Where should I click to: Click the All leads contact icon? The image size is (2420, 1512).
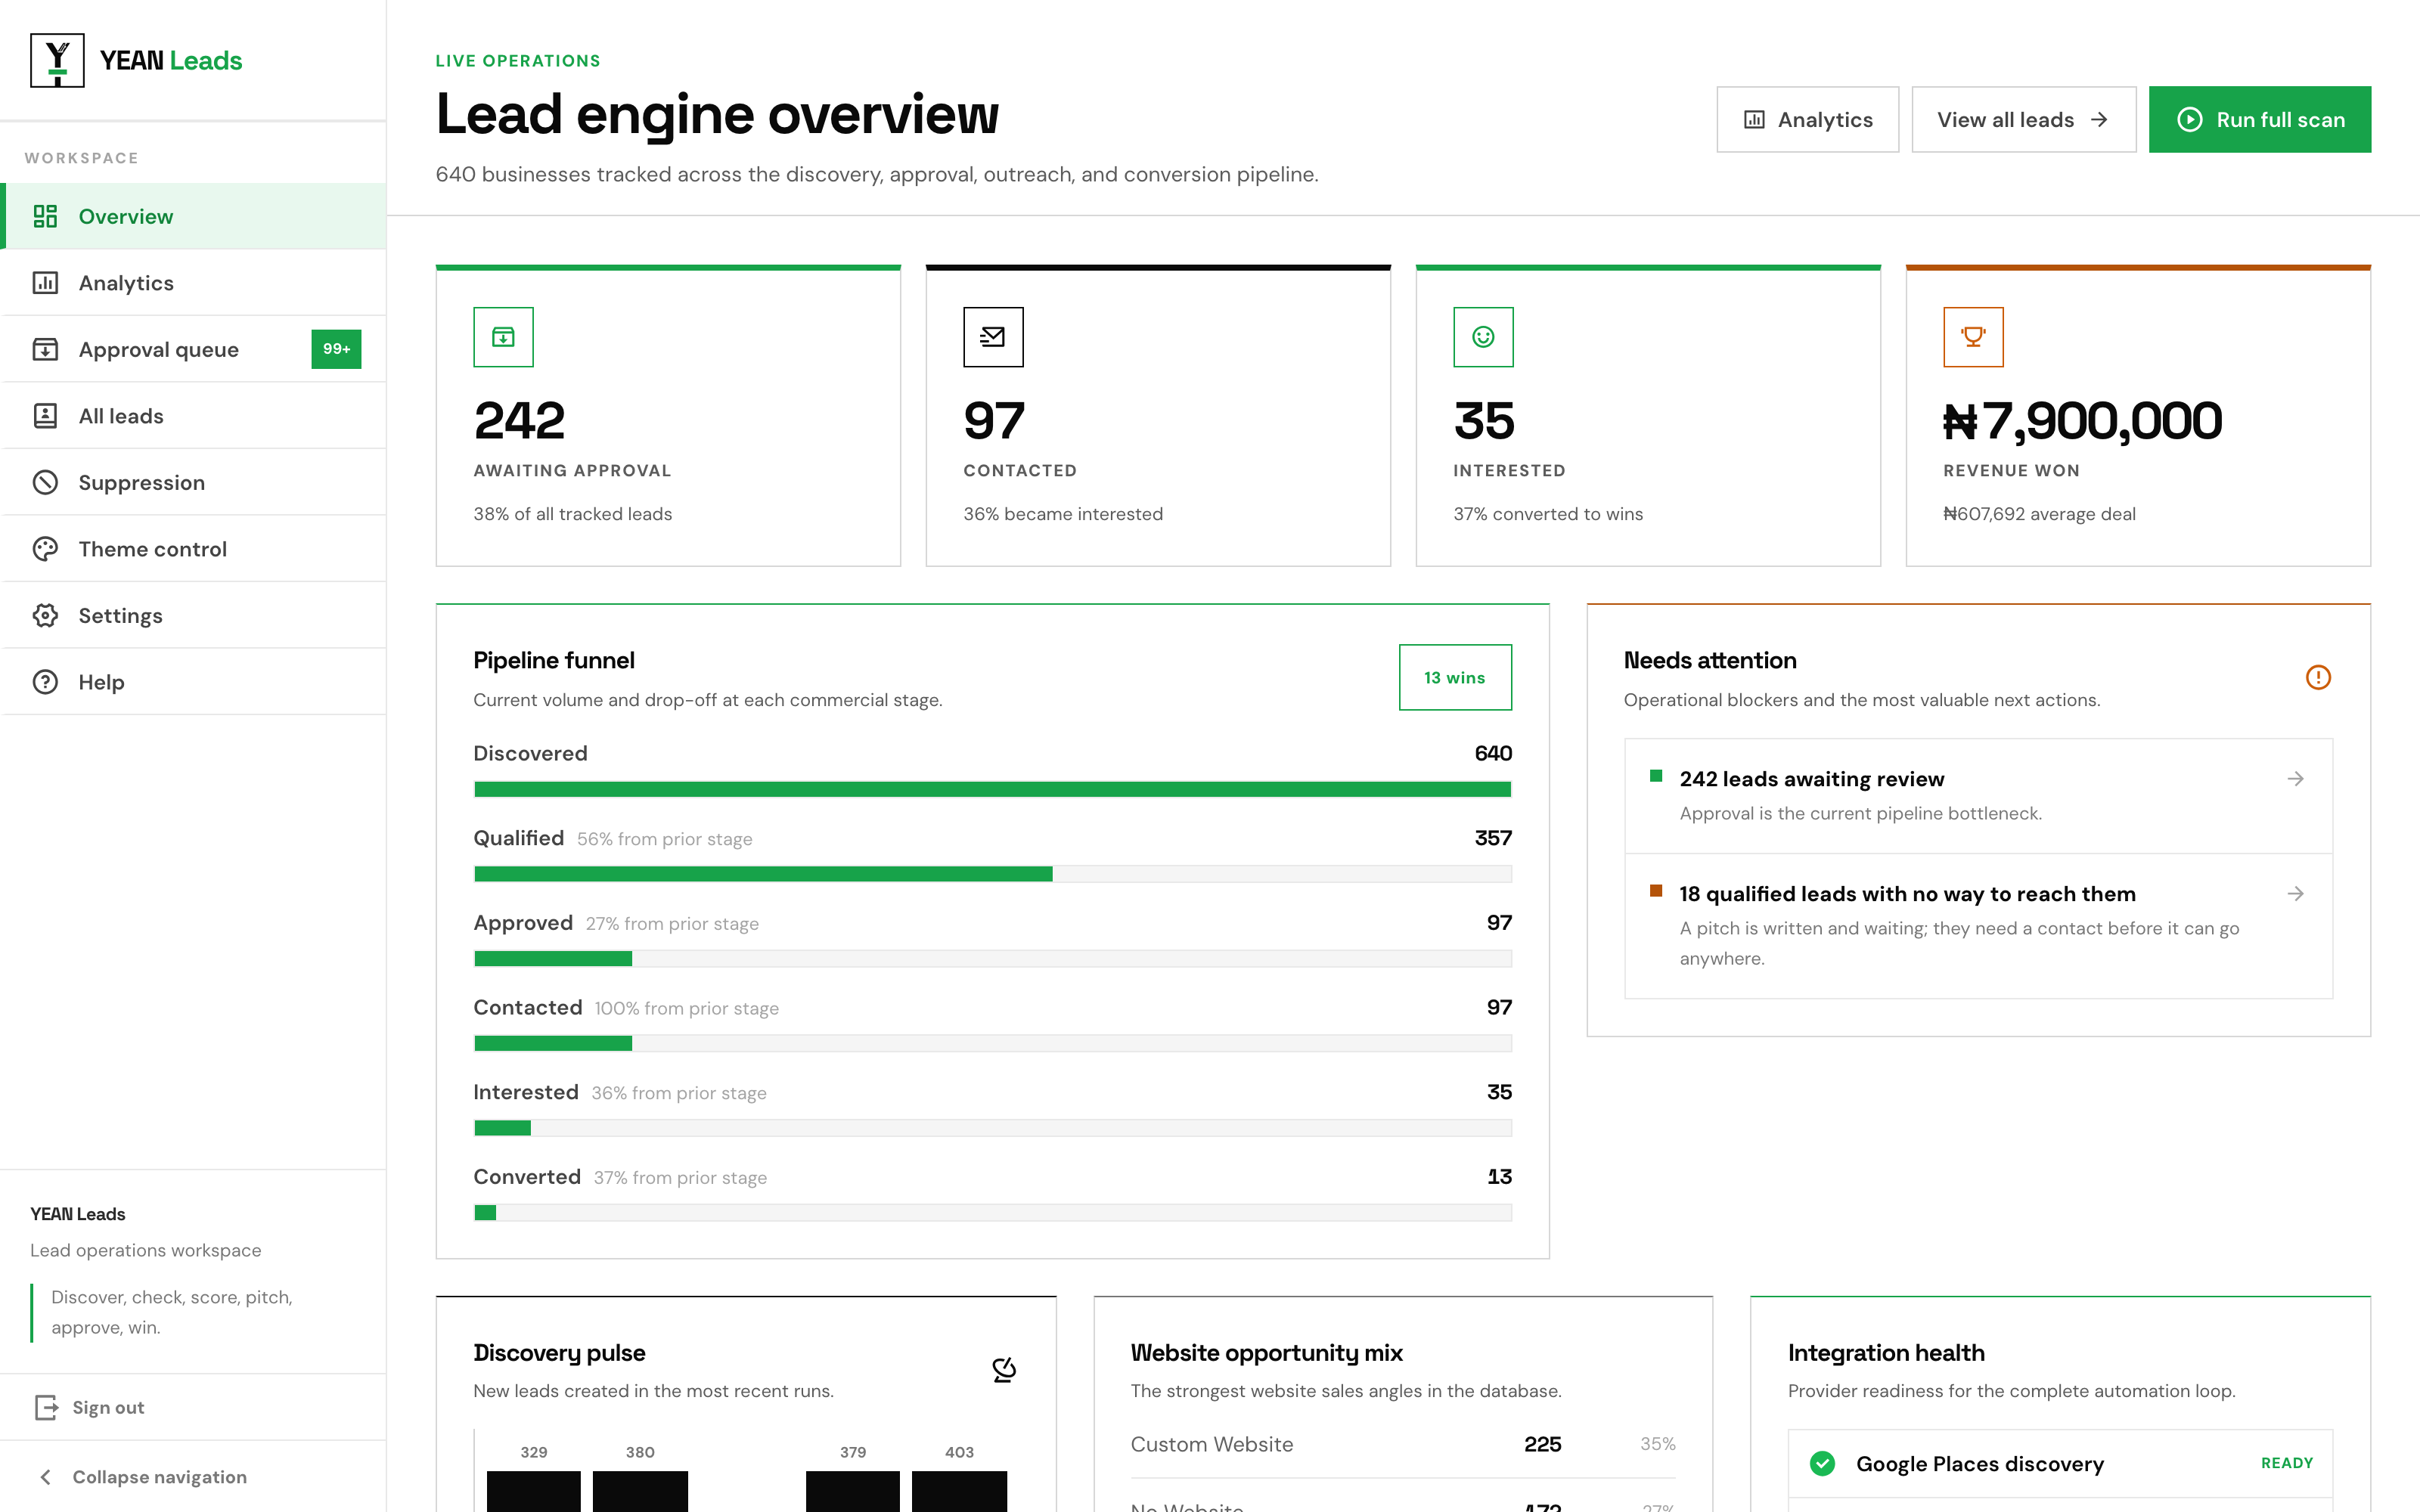tap(45, 416)
